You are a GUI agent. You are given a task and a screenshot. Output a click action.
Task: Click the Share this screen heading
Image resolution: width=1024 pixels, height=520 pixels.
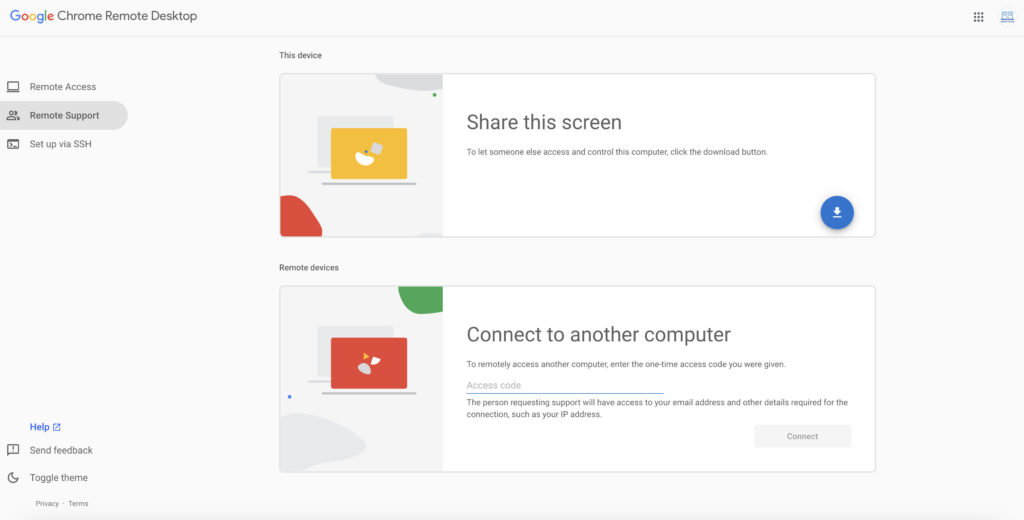click(544, 122)
